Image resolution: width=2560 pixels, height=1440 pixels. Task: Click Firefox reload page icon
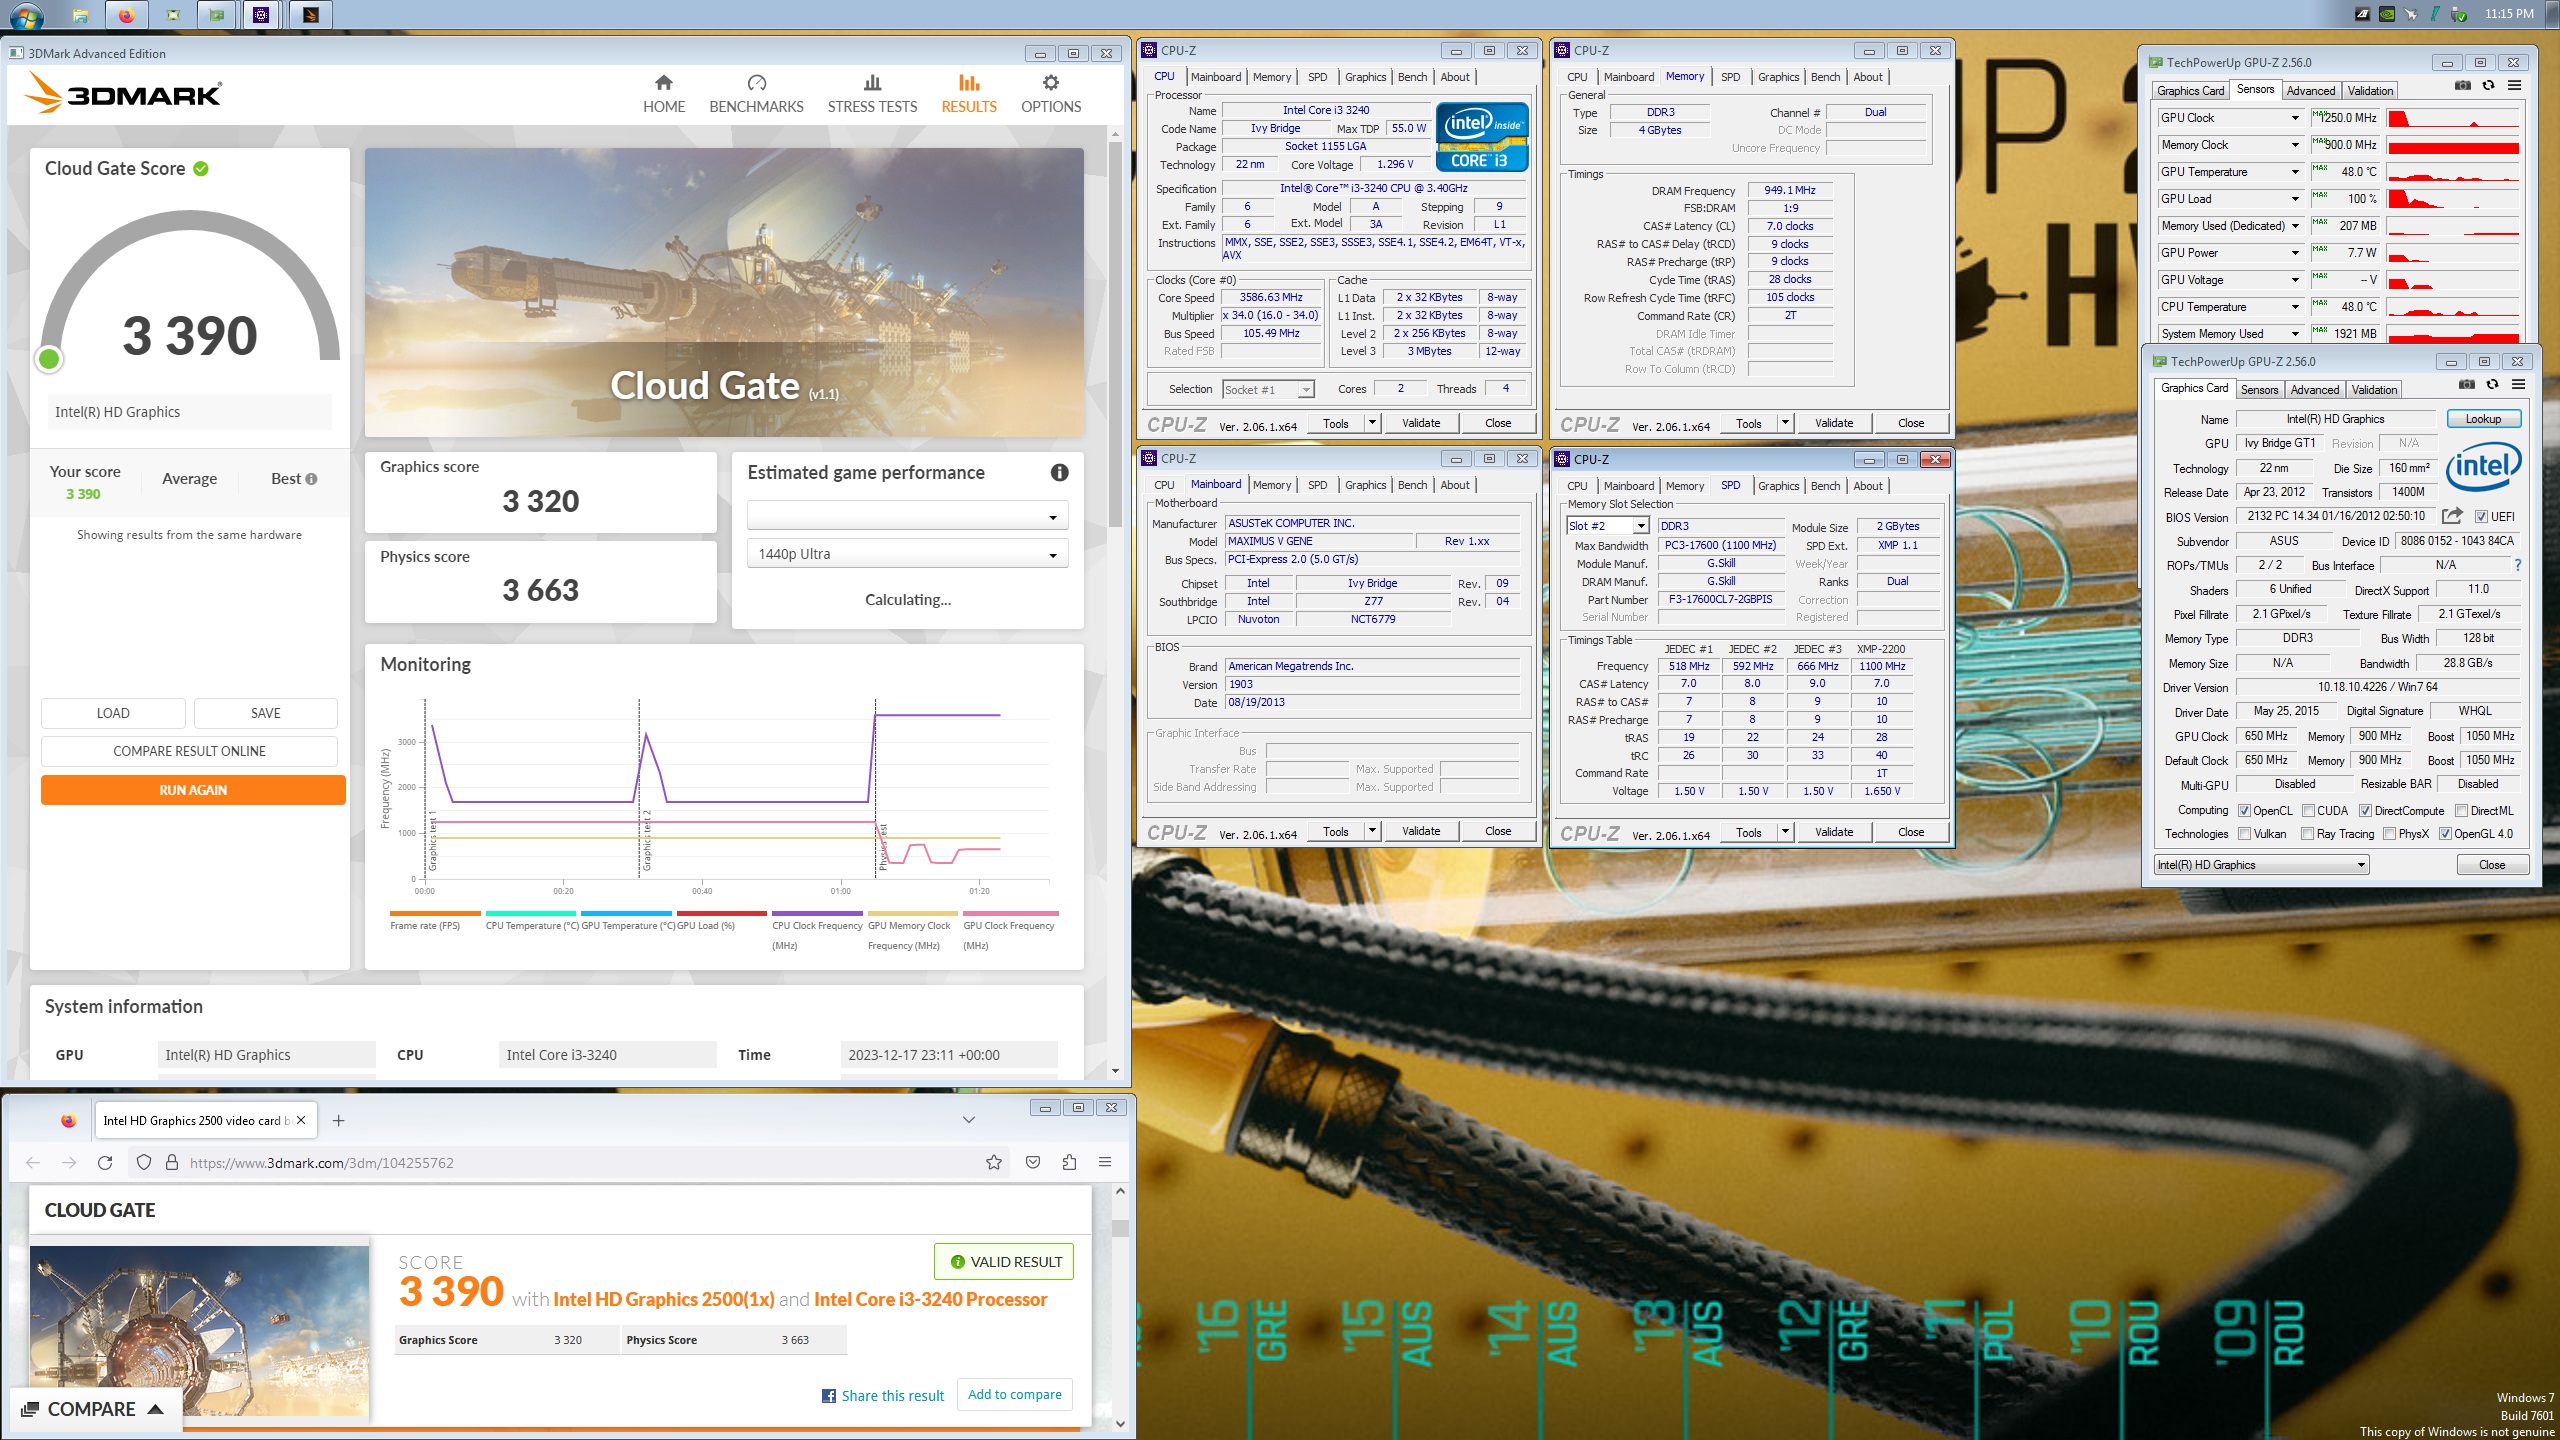coord(105,1162)
